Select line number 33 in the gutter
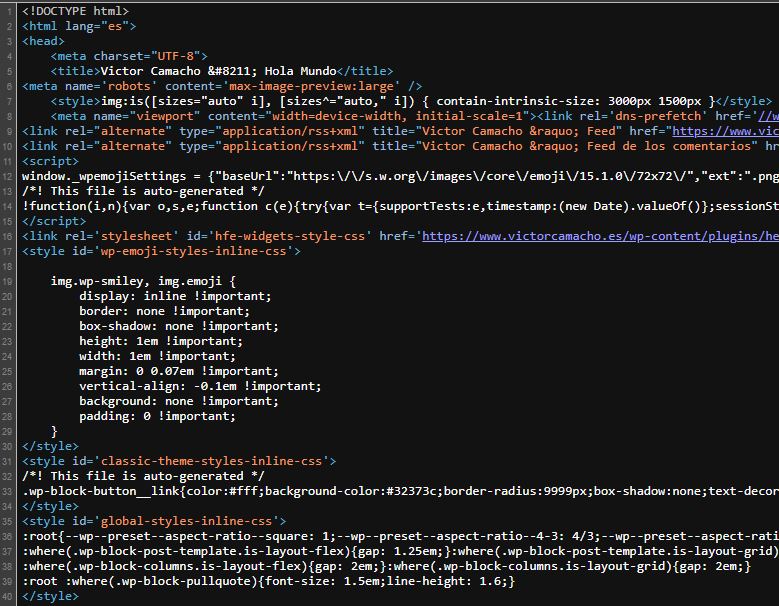 (x=7, y=491)
